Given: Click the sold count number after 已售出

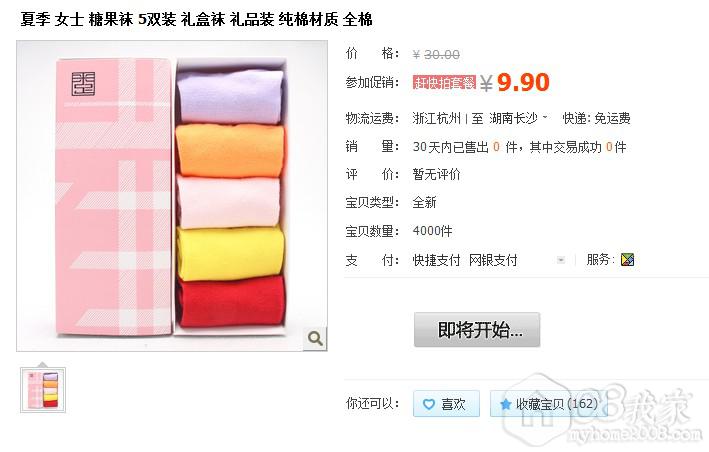Looking at the screenshot, I should tap(496, 147).
